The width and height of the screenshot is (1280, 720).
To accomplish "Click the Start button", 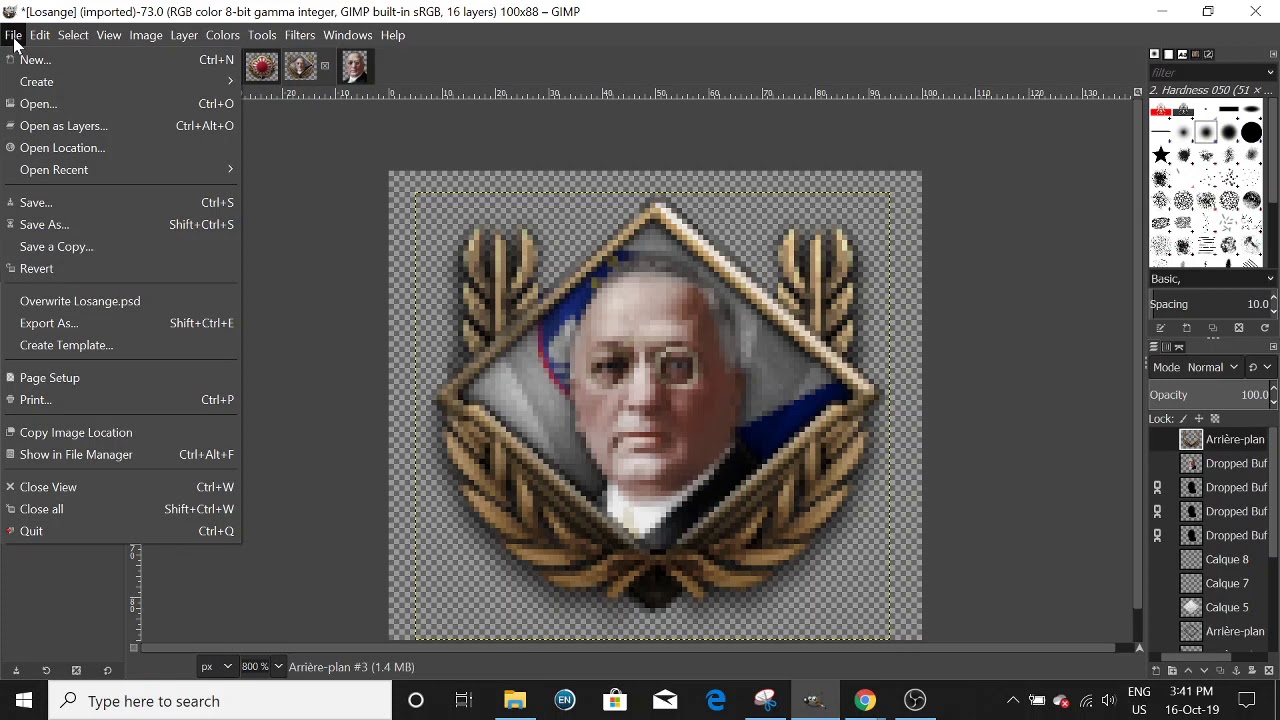I will pyautogui.click(x=24, y=701).
